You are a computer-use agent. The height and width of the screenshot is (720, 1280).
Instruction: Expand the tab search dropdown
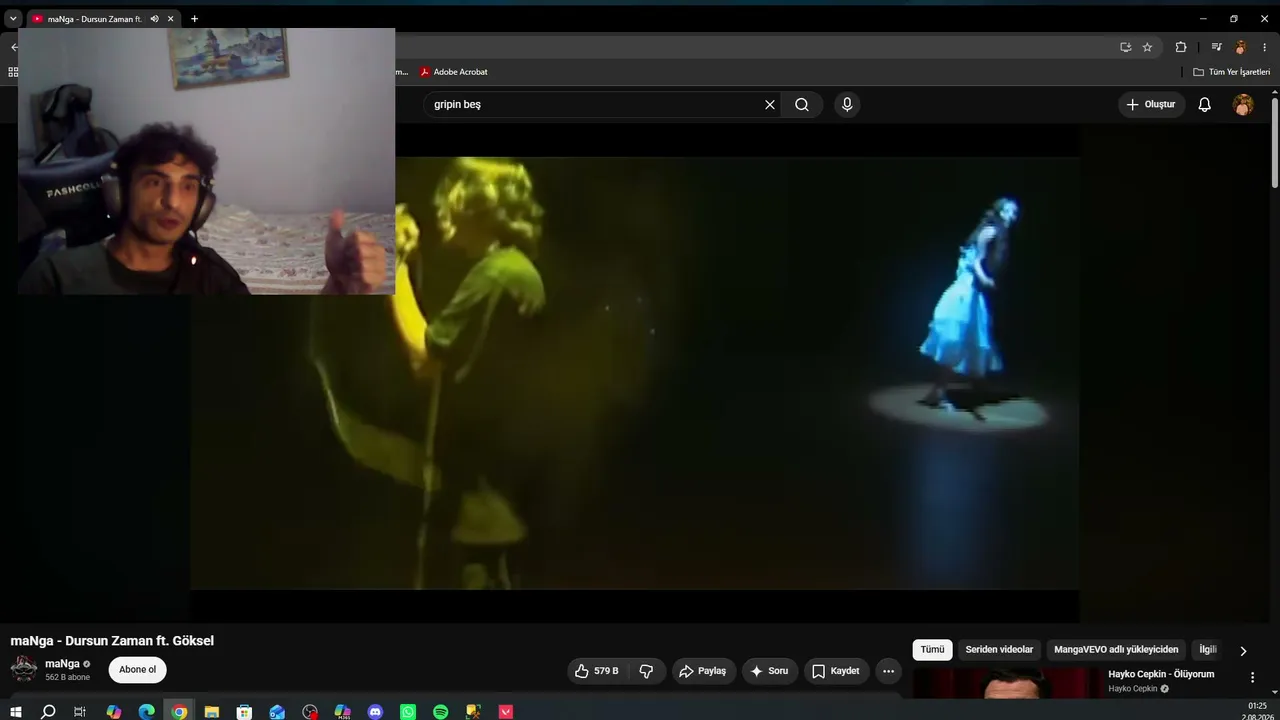tap(13, 19)
